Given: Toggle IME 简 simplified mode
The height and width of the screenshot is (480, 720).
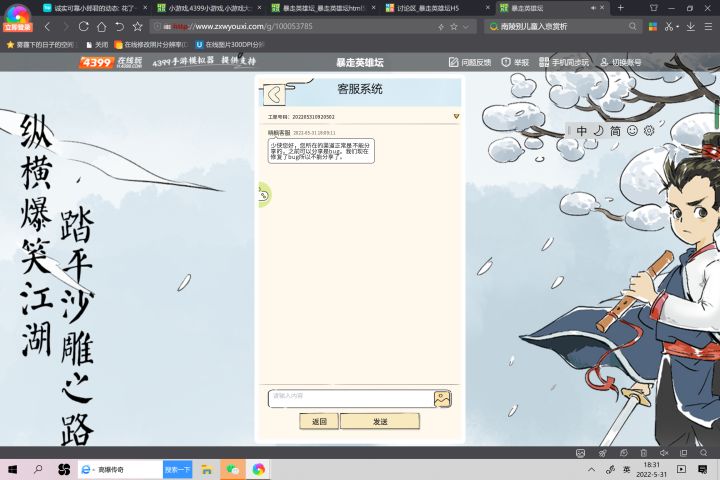Looking at the screenshot, I should click(x=615, y=131).
